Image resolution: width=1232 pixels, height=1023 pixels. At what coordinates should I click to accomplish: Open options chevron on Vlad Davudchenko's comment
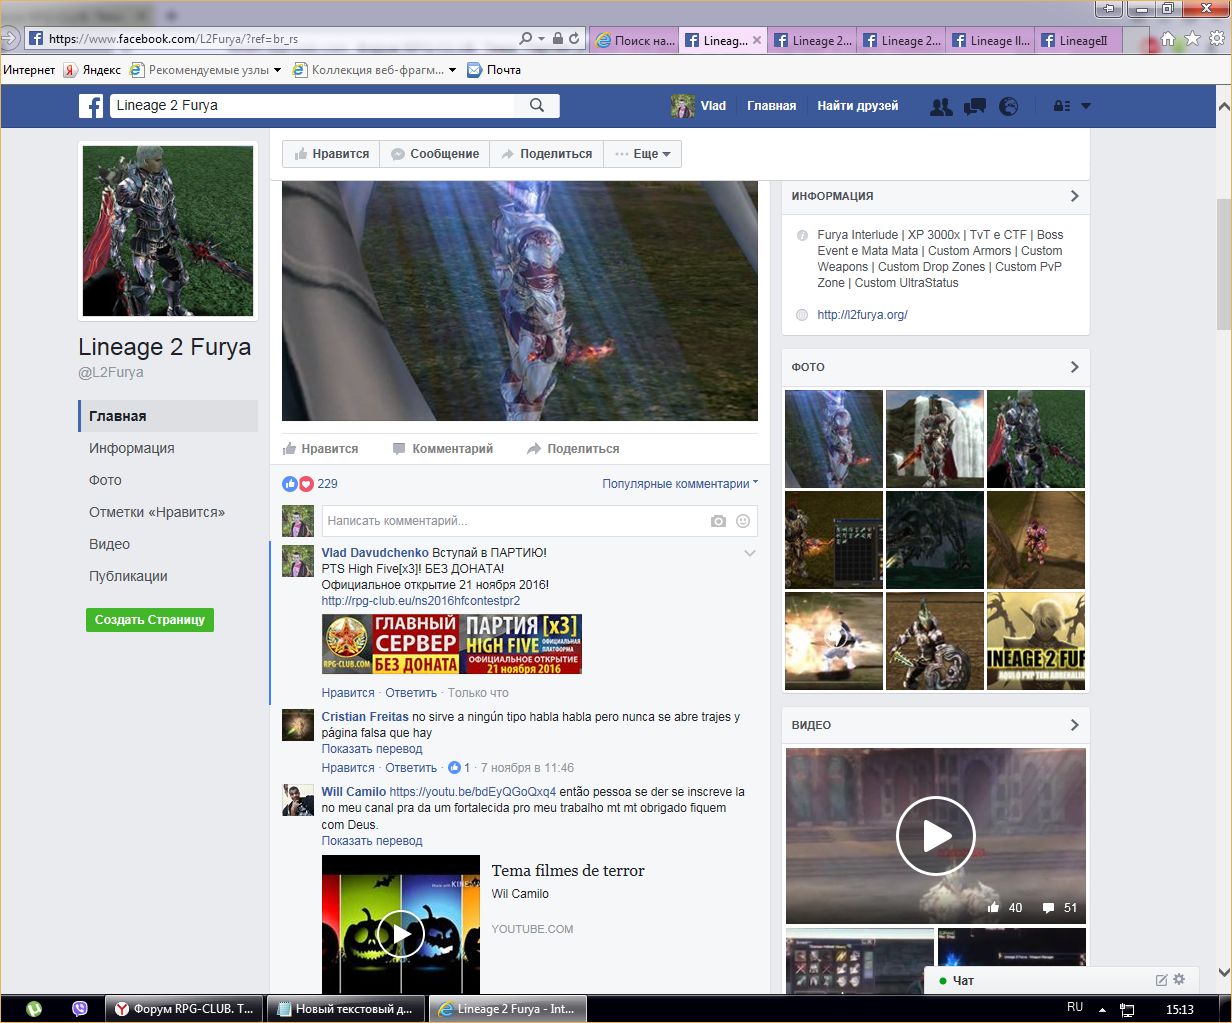coord(750,553)
